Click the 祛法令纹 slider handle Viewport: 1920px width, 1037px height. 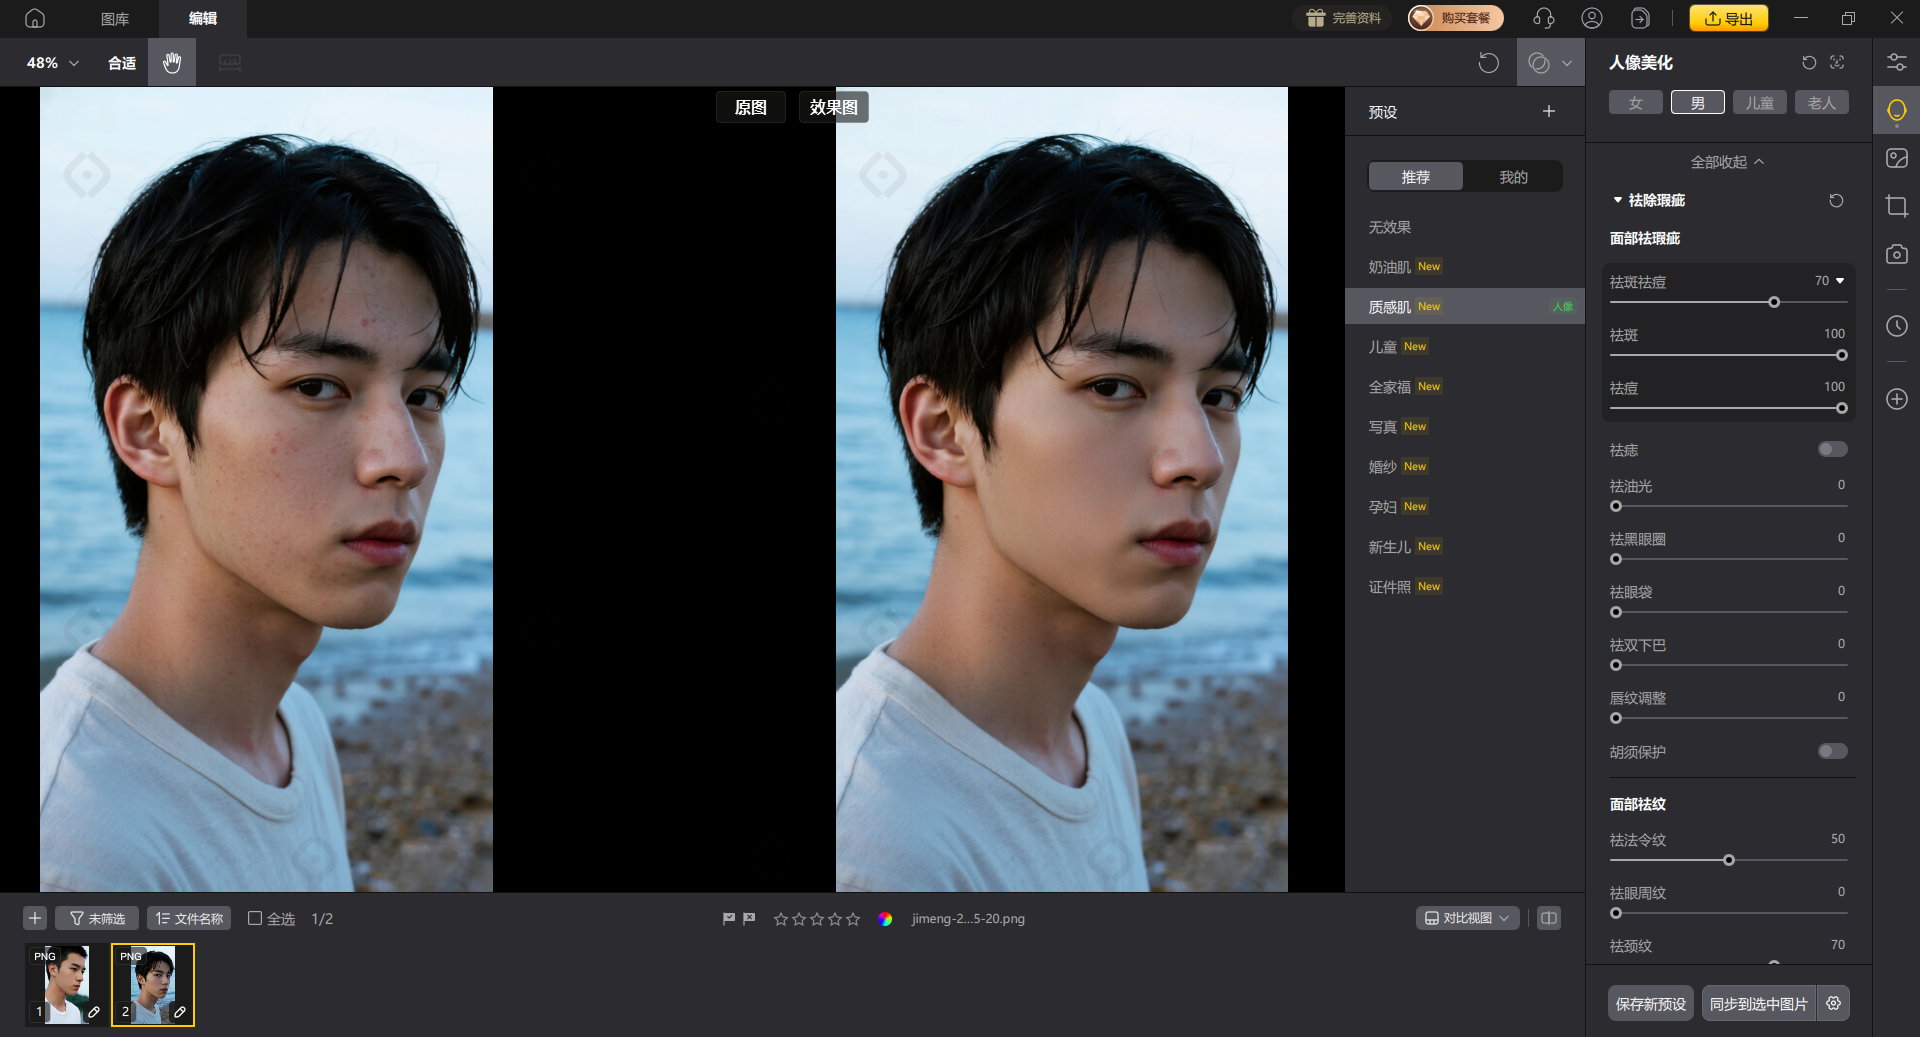[1728, 860]
